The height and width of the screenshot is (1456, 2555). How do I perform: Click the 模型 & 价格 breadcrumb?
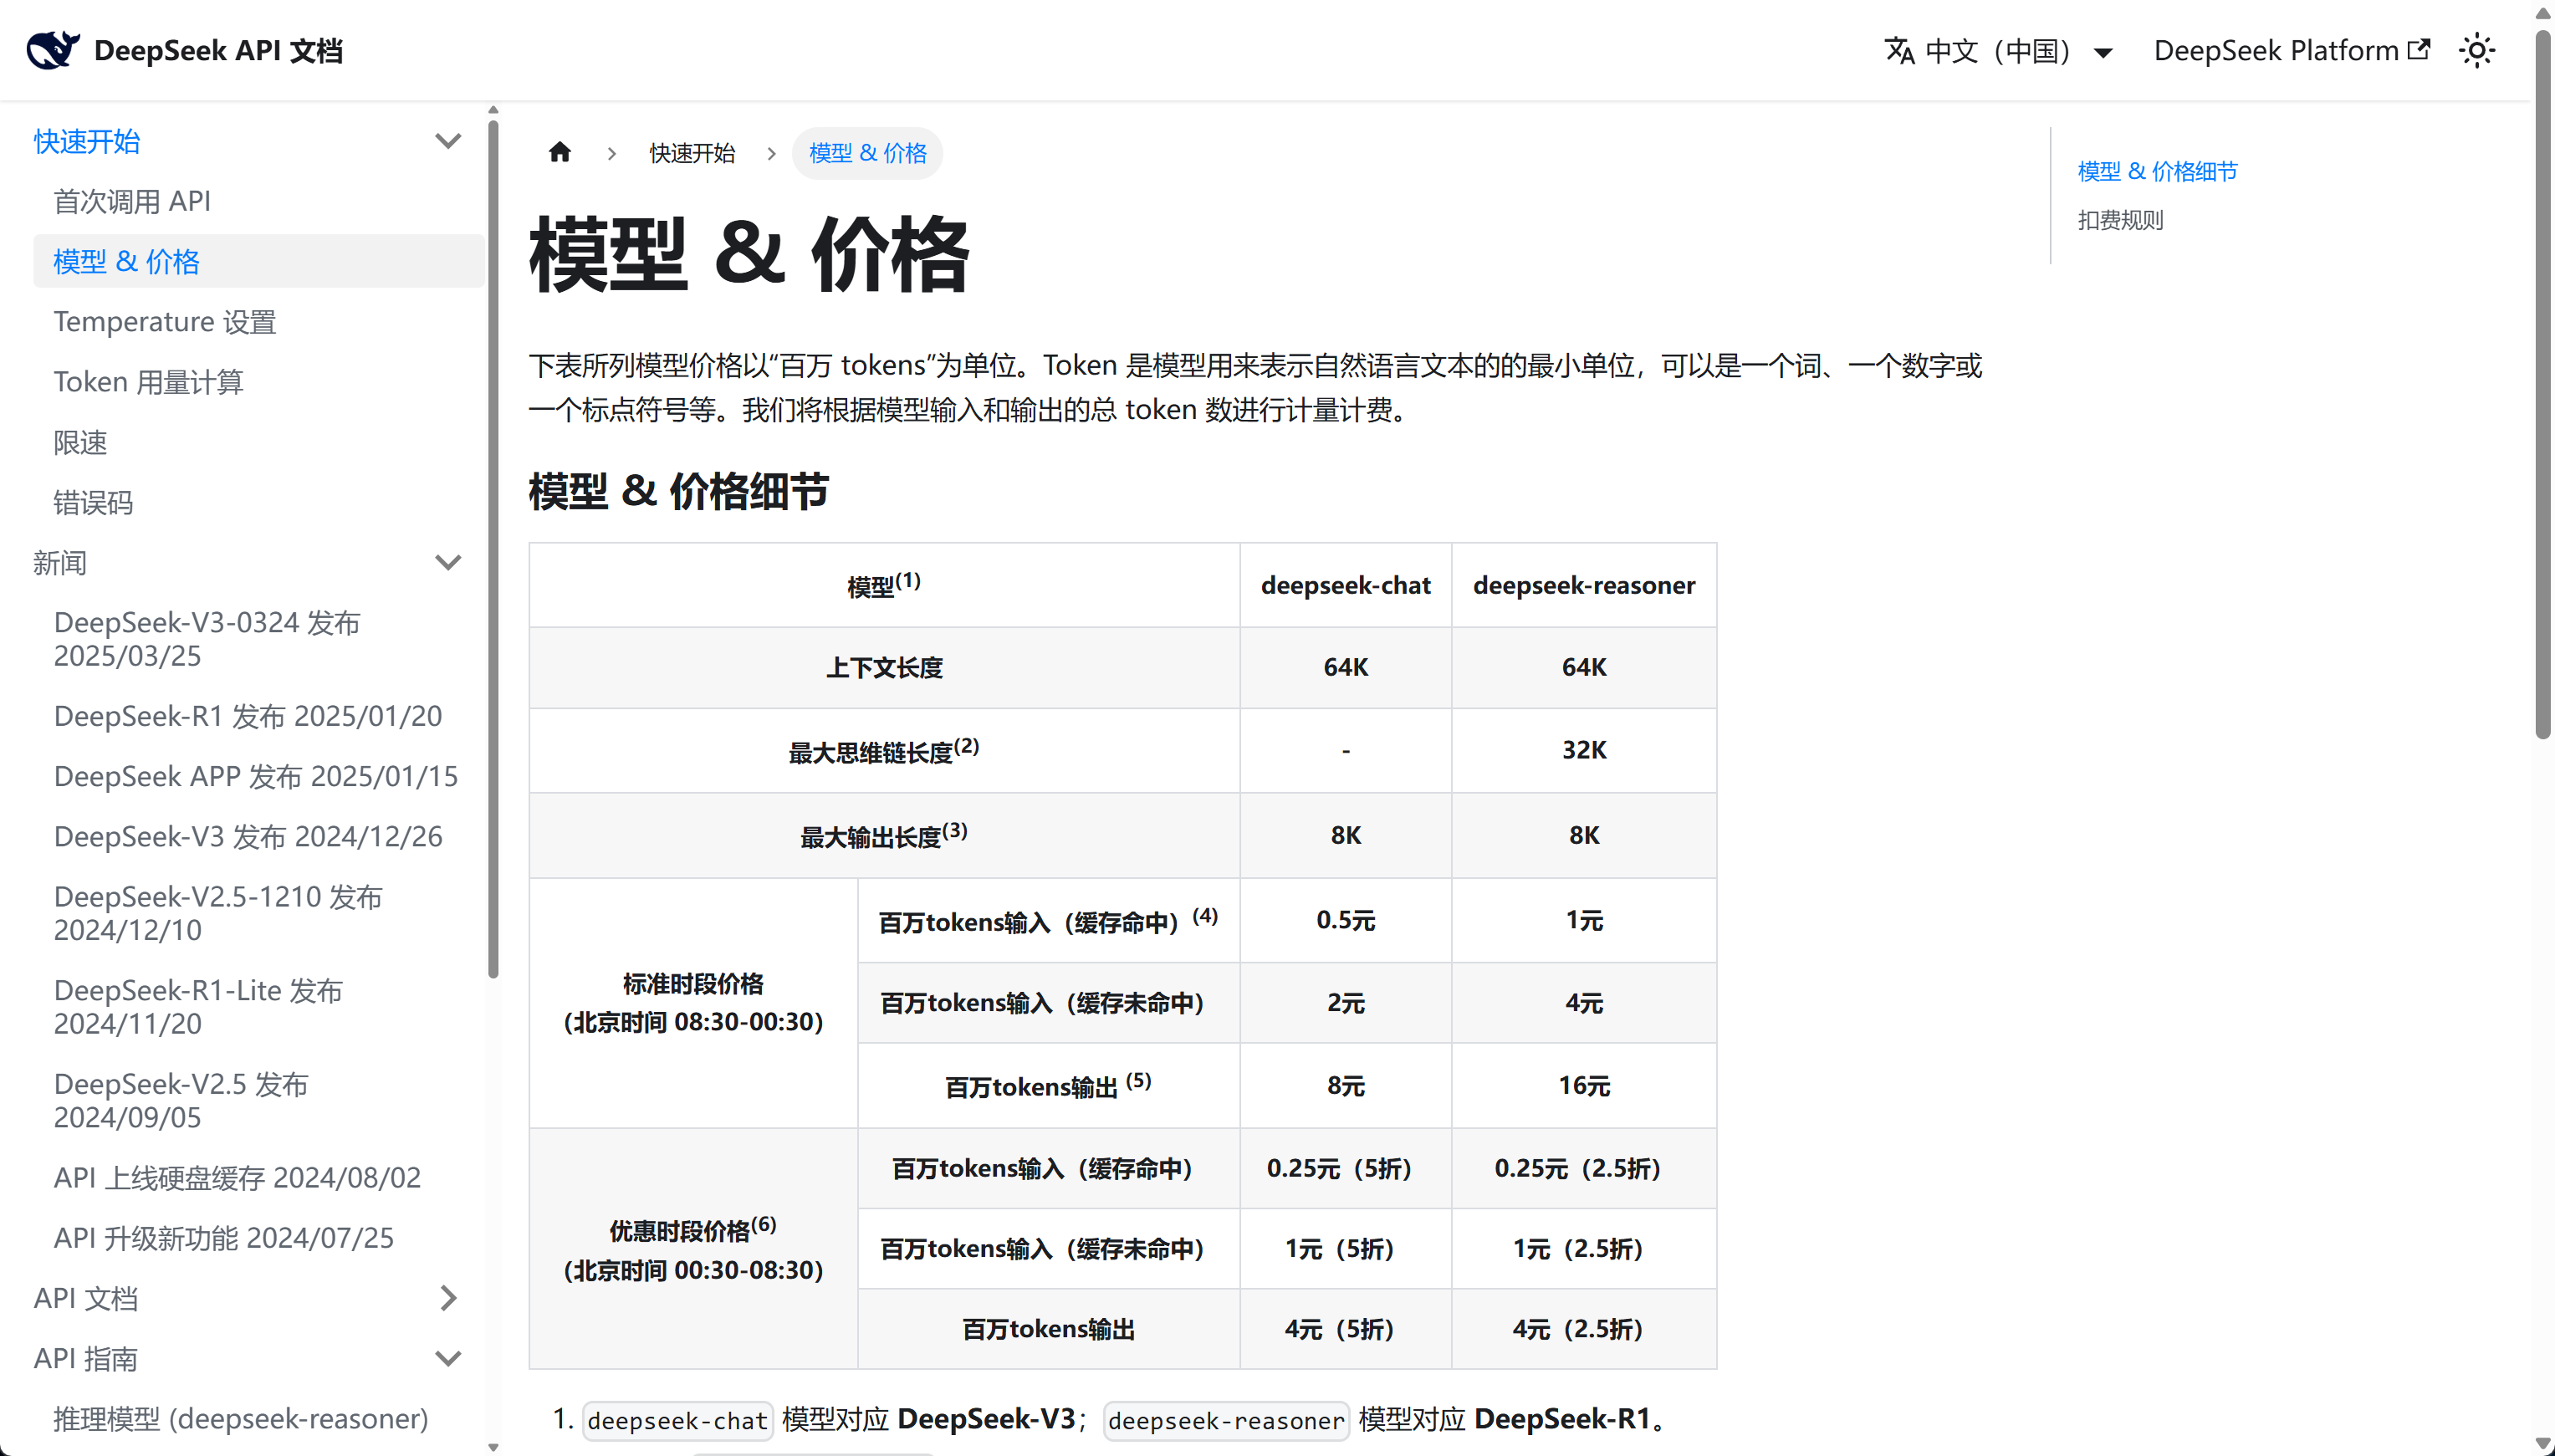point(867,153)
